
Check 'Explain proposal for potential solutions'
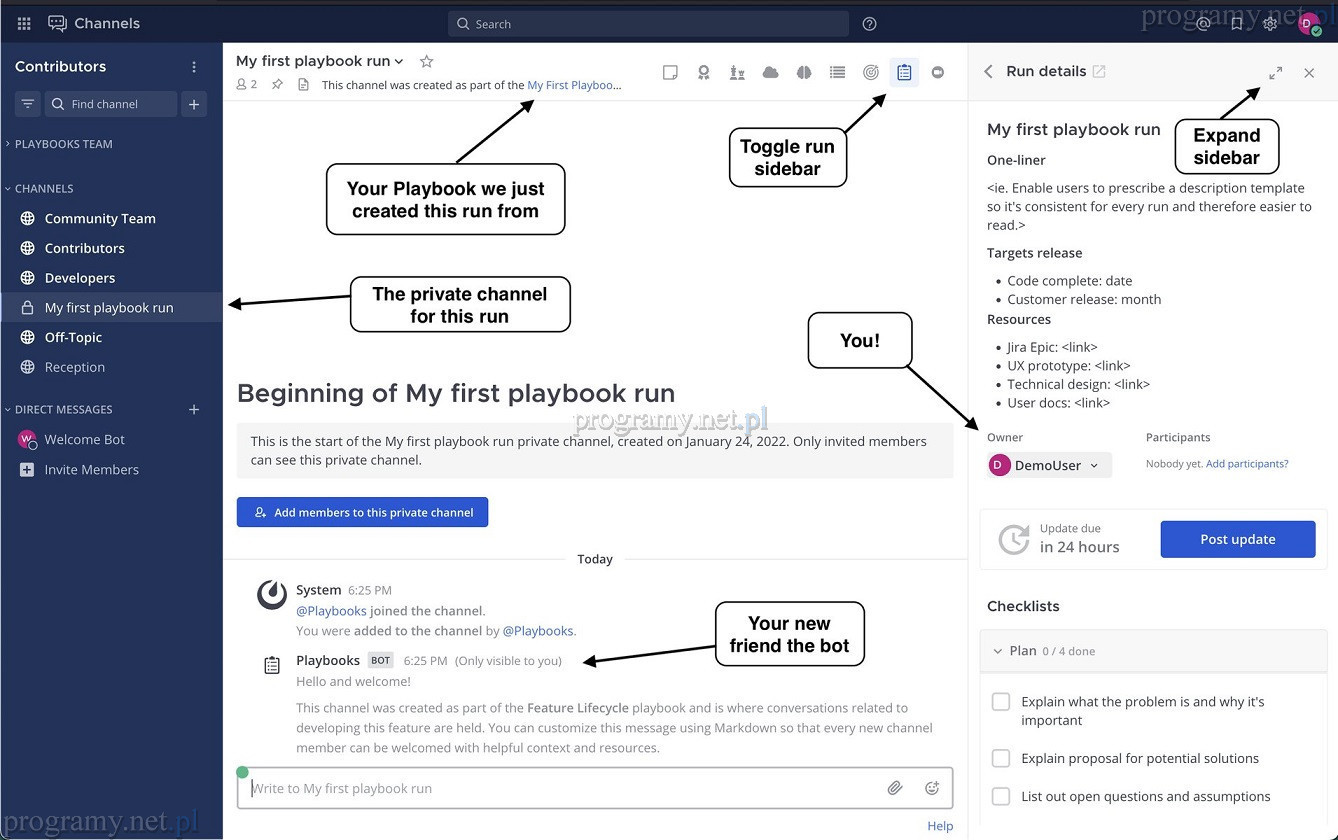(1001, 758)
